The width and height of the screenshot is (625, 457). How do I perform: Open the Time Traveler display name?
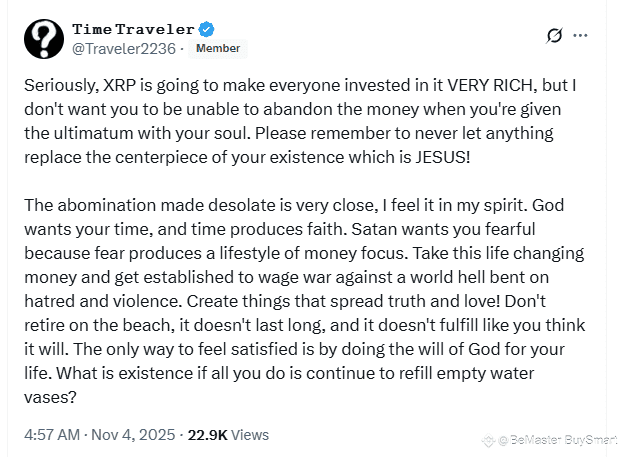(x=134, y=28)
